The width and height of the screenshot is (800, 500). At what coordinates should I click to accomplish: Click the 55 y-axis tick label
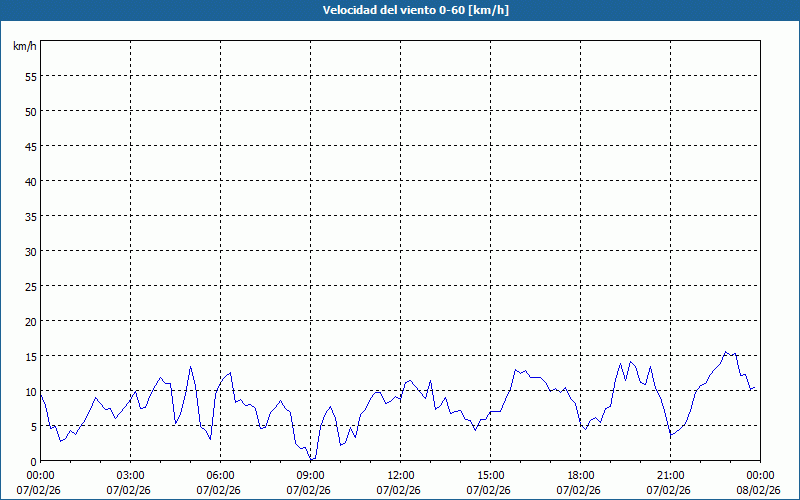tap(30, 76)
